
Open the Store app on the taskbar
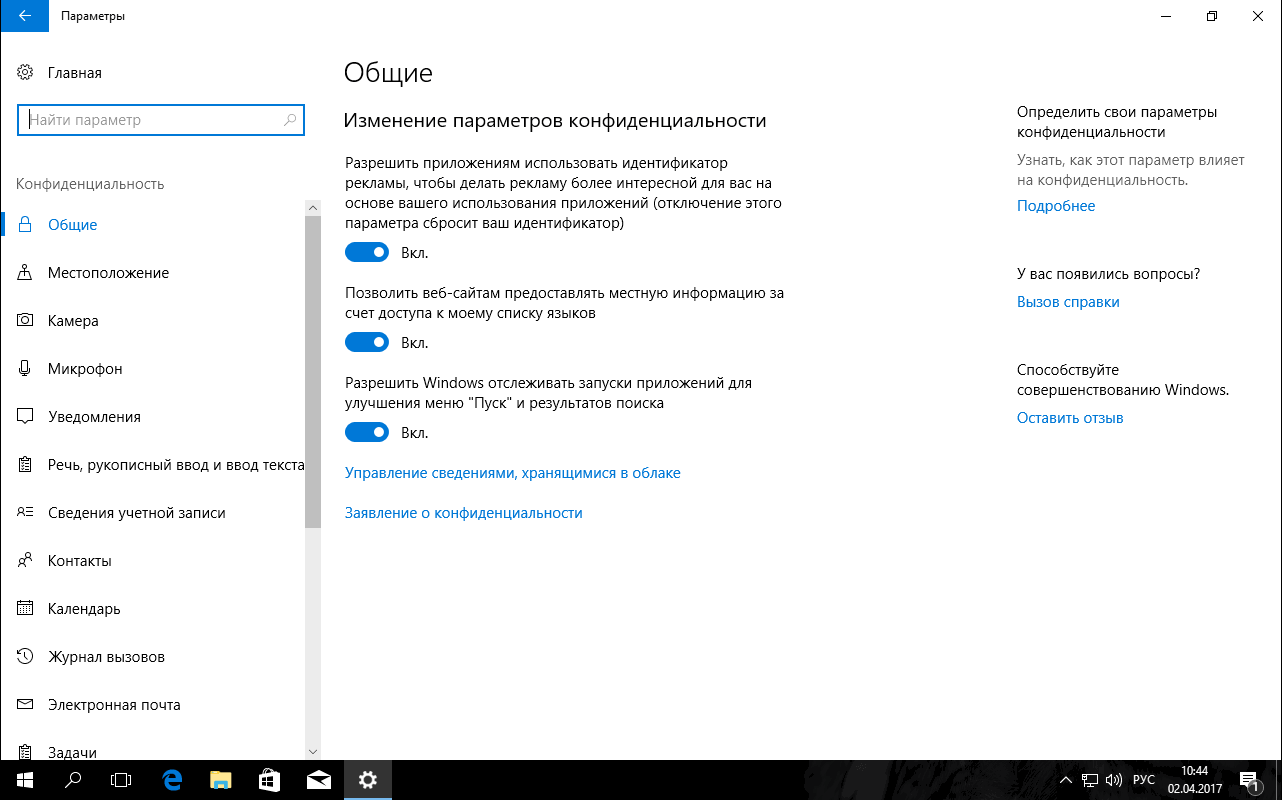click(x=270, y=780)
